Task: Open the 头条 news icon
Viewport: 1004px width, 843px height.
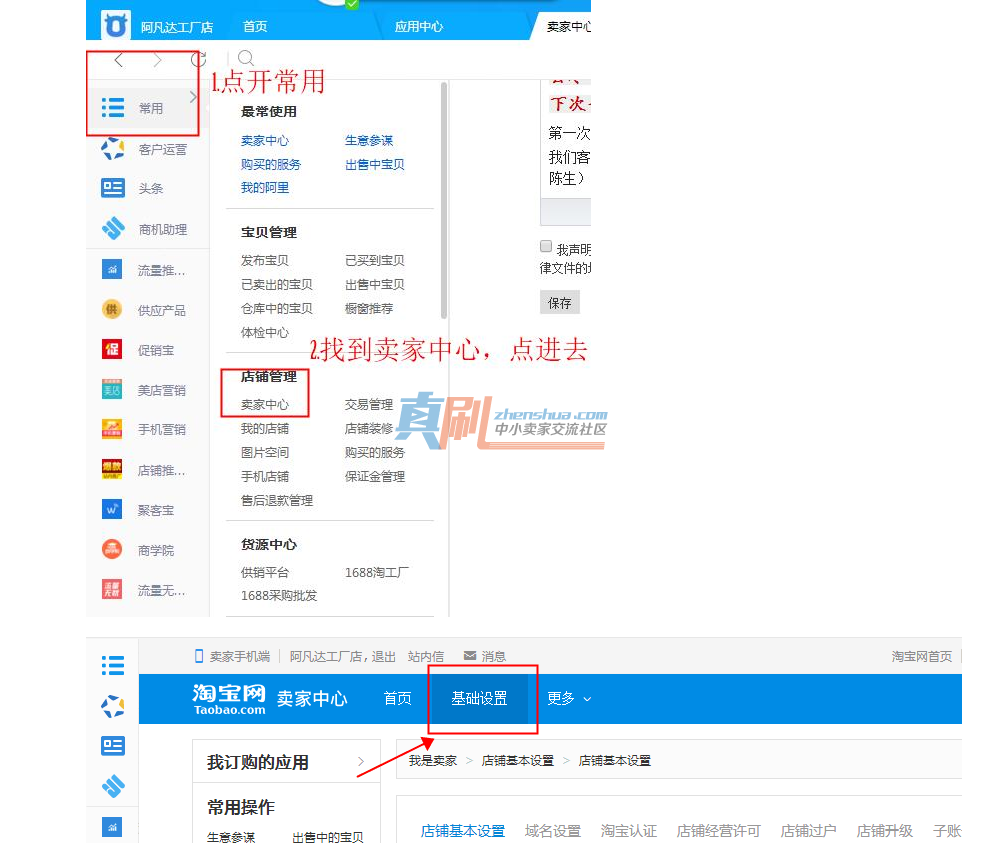Action: (113, 188)
